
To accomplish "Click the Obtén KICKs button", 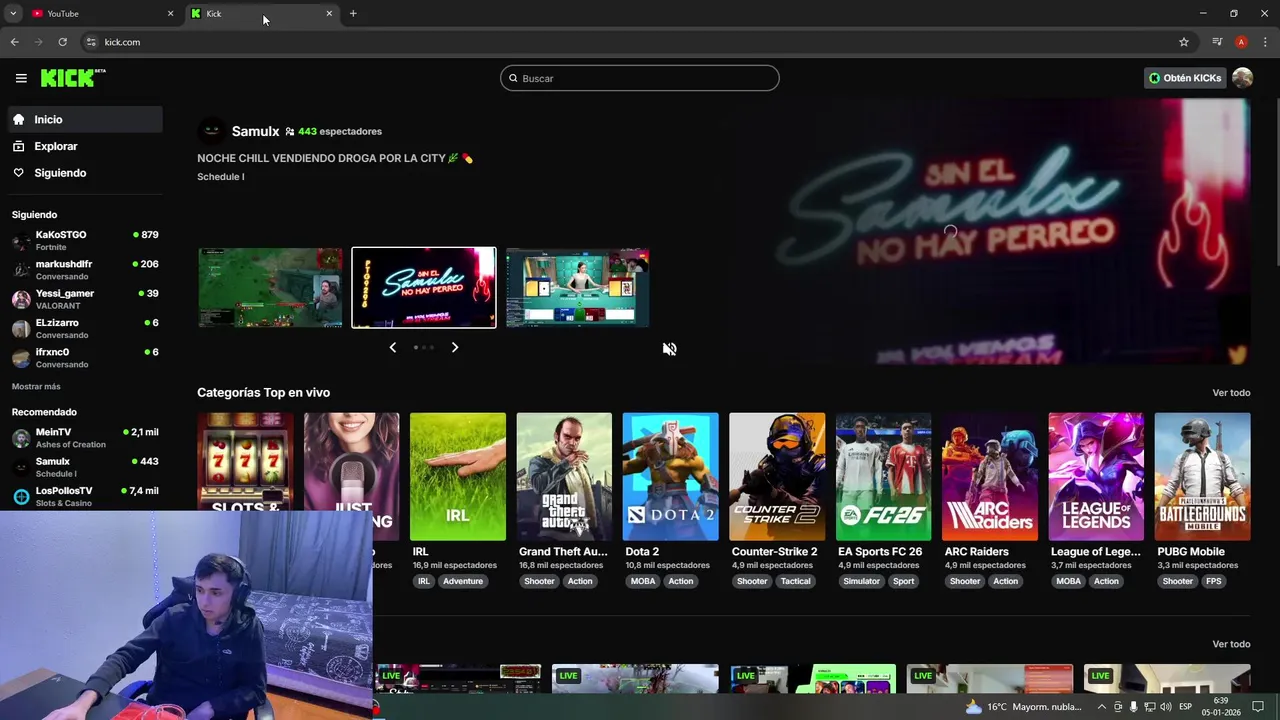I will [1185, 78].
